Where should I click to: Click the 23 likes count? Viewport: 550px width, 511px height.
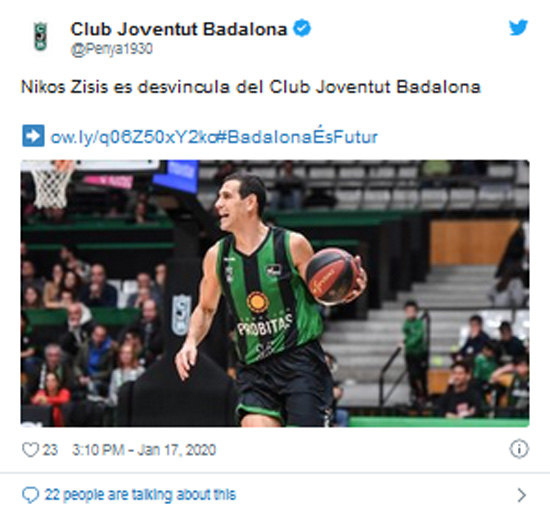click(x=50, y=450)
